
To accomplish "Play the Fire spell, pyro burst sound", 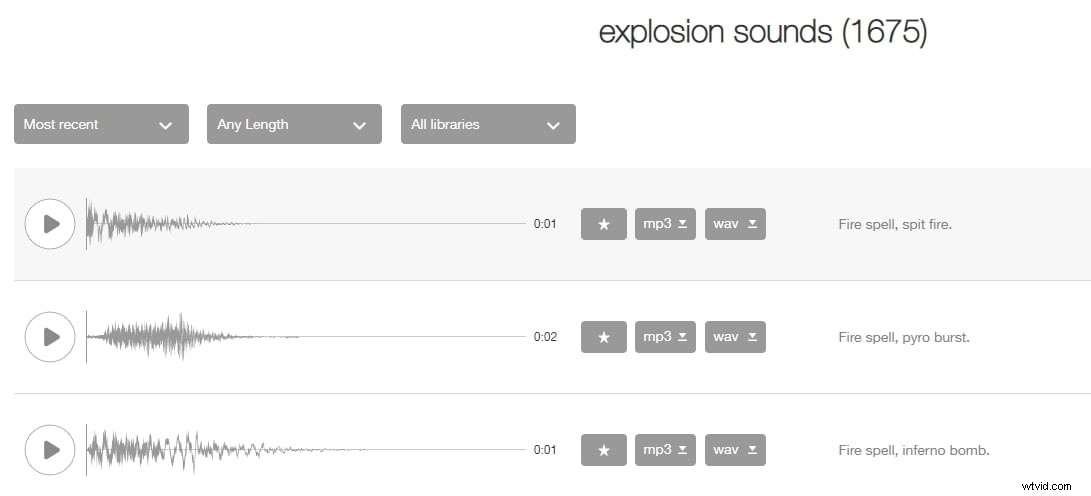I will (x=49, y=337).
